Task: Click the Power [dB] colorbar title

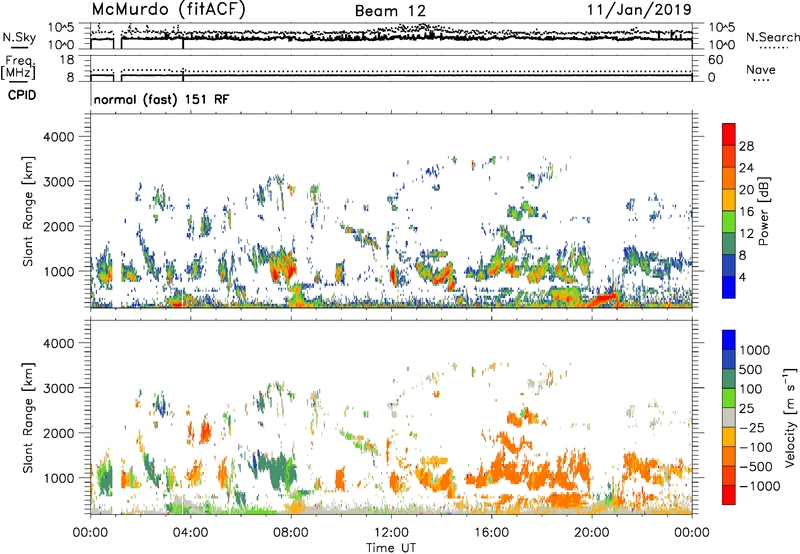Action: (x=763, y=211)
